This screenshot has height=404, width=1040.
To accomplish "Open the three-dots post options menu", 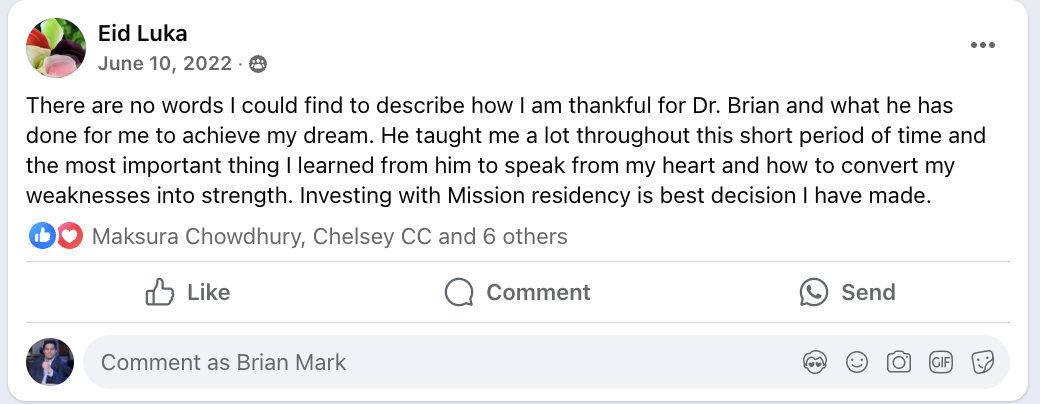I will [982, 46].
